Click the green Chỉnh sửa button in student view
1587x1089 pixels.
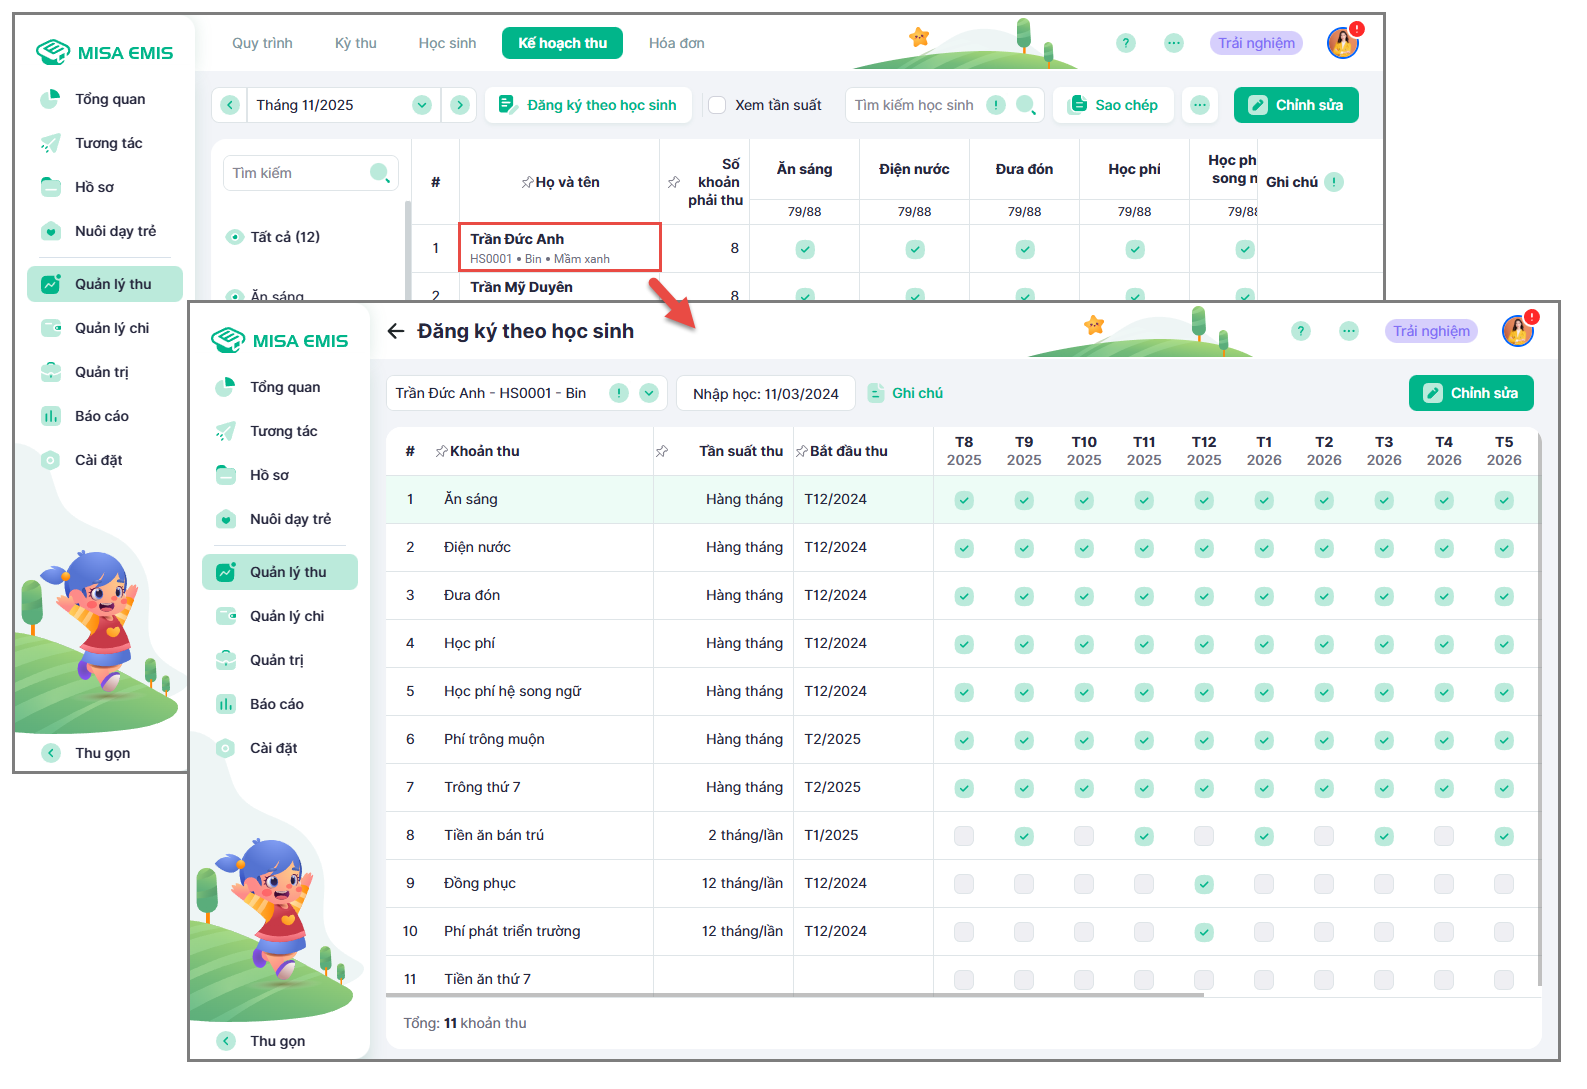pos(1470,393)
